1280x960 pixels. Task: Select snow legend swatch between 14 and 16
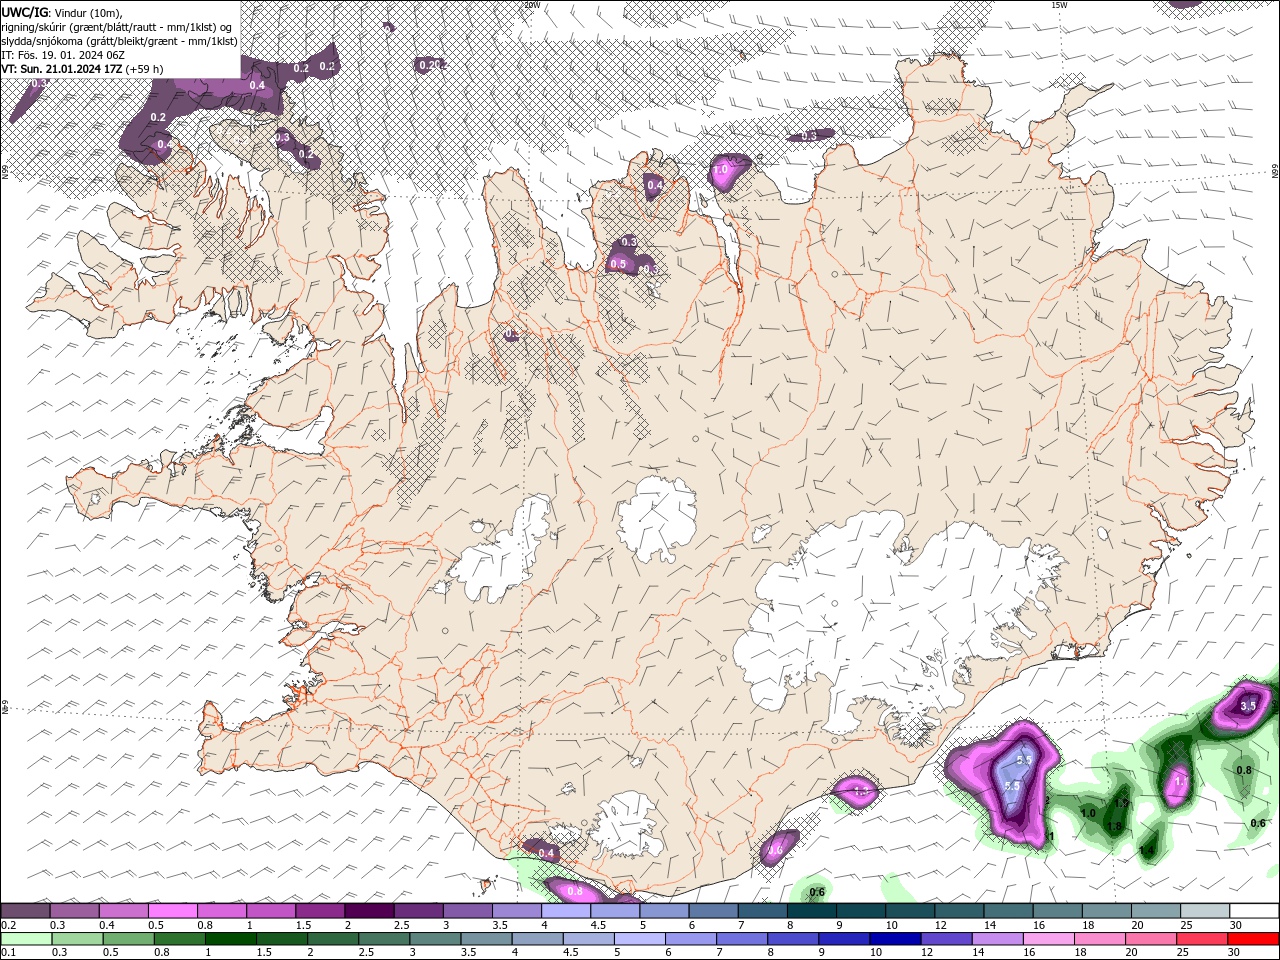tap(1009, 911)
